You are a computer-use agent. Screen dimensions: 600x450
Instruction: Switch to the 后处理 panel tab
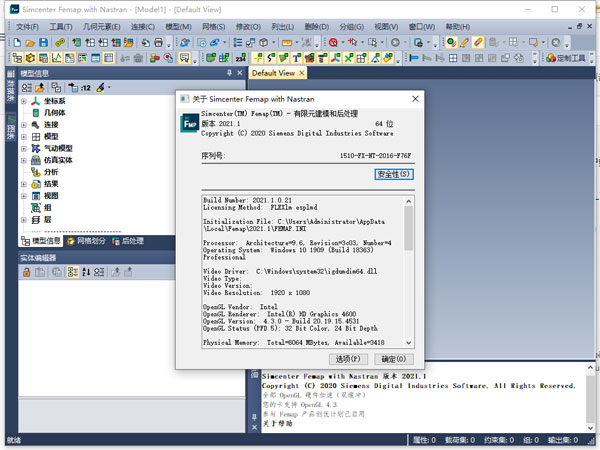point(126,241)
